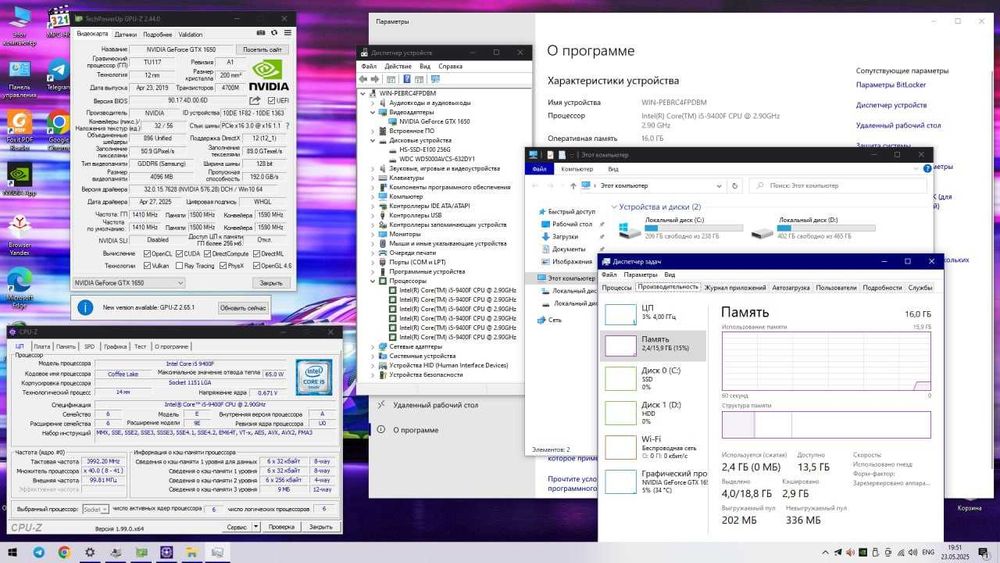Click the Telegram icon in the taskbar
Viewport: 1000px width, 563px height.
point(39,552)
